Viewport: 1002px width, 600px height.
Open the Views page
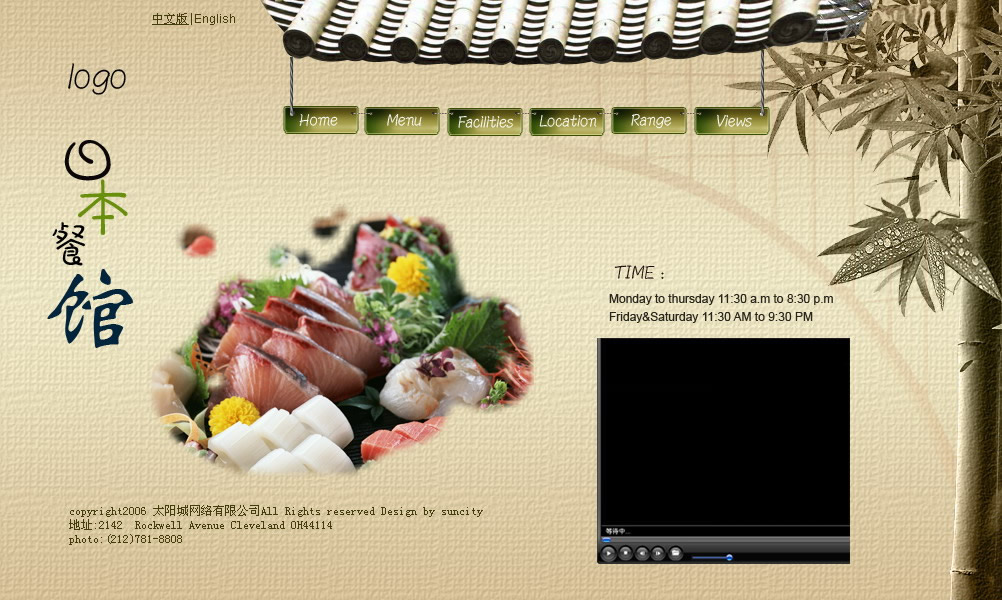point(732,121)
